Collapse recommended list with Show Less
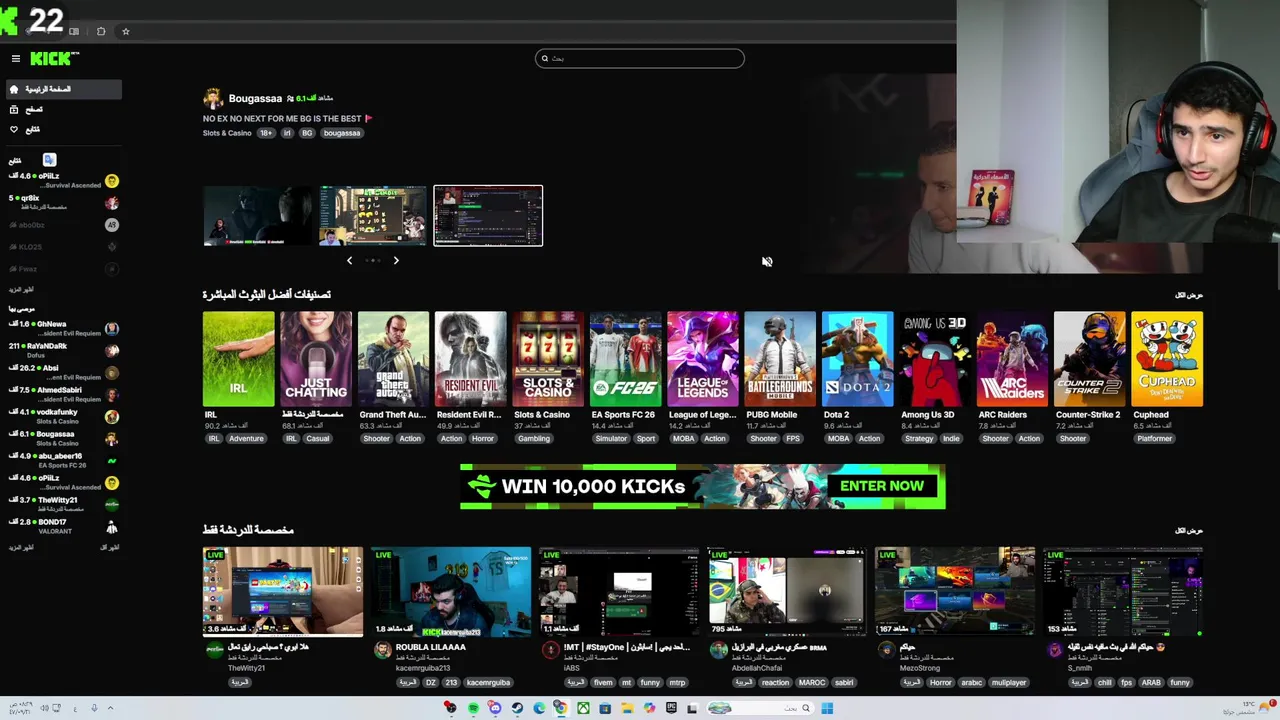The height and width of the screenshot is (720, 1280). click(x=110, y=547)
